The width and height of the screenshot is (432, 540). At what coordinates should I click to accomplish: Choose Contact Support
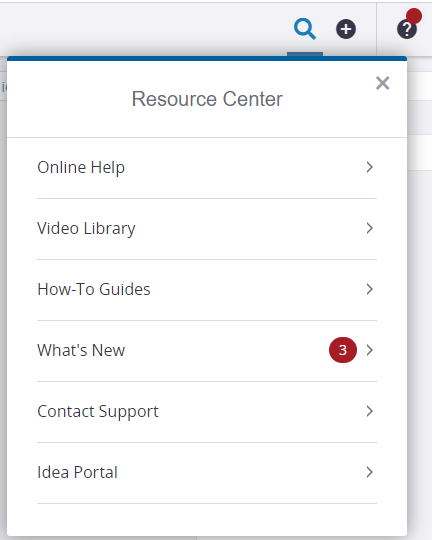tap(207, 412)
